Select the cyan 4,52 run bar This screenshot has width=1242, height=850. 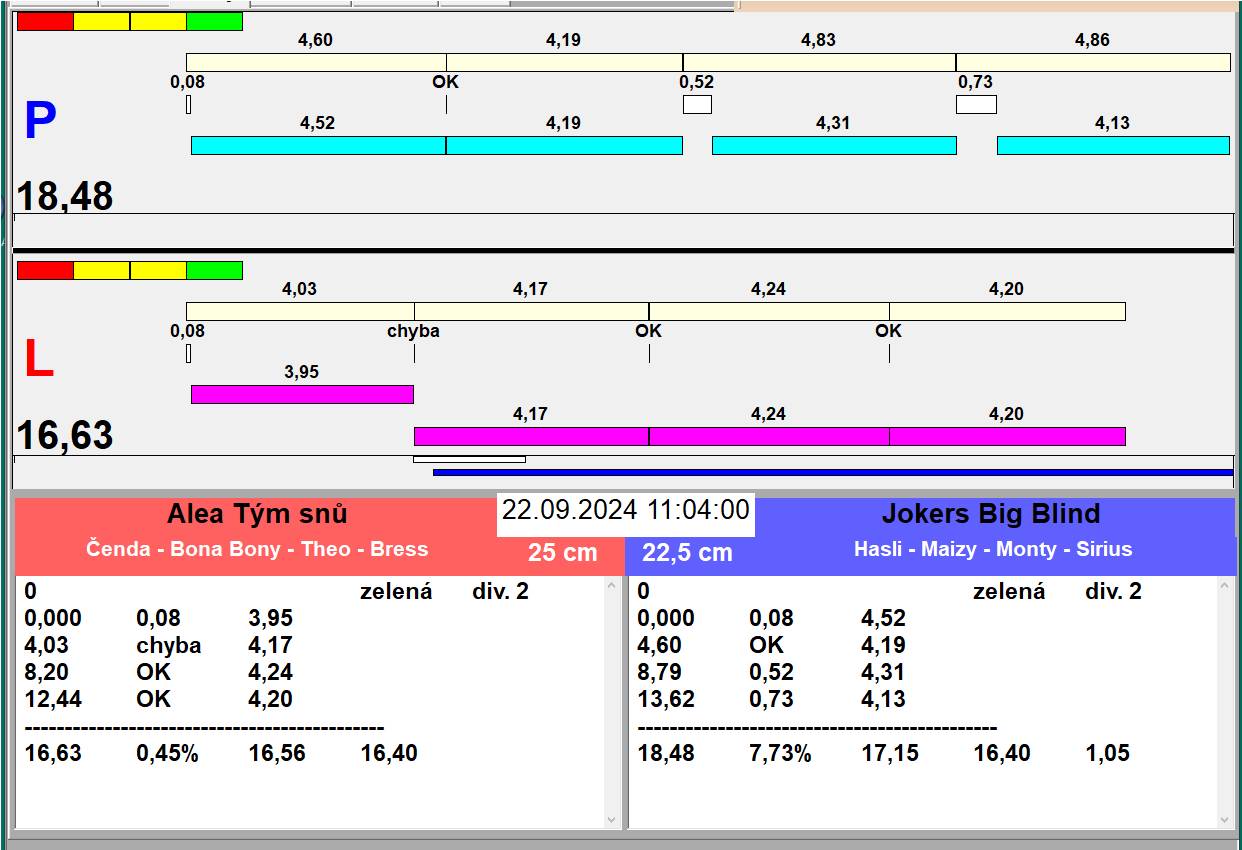(318, 145)
